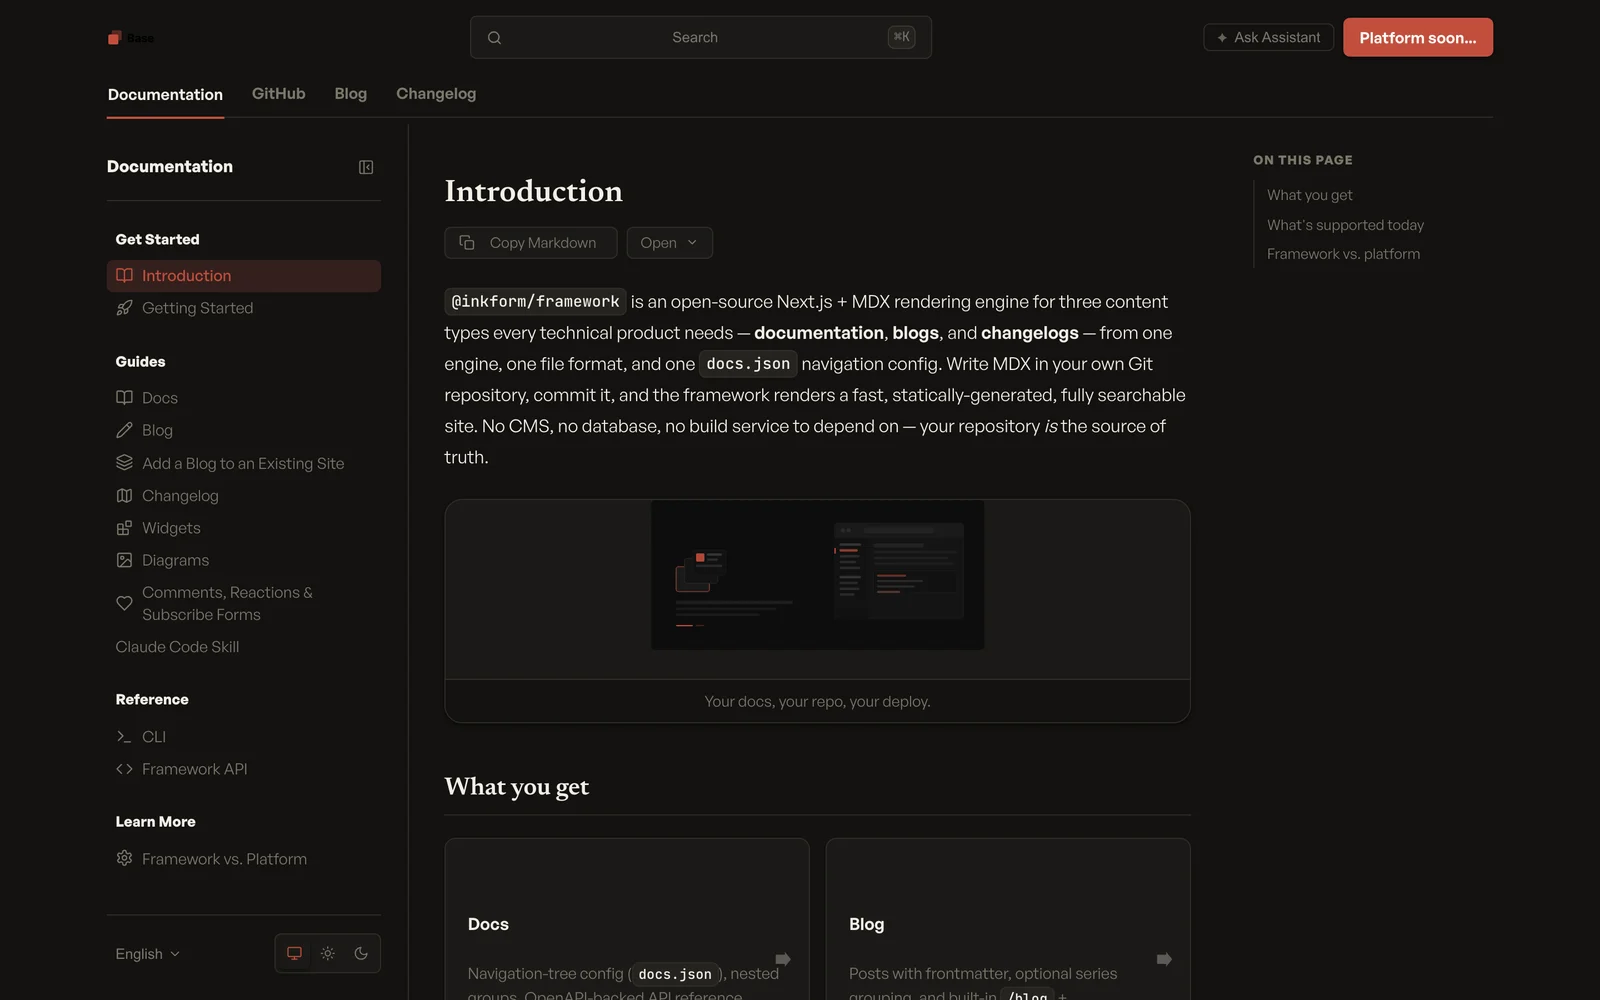Focus the Search input field

(x=700, y=37)
